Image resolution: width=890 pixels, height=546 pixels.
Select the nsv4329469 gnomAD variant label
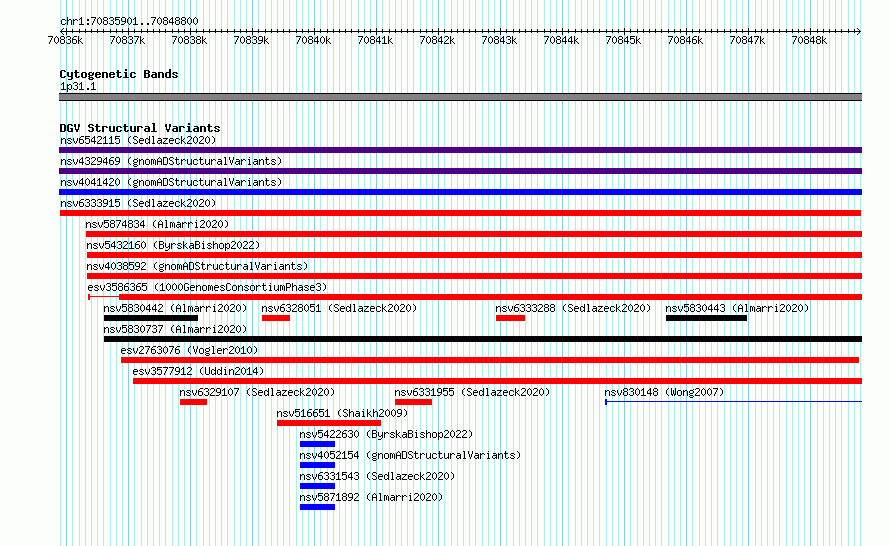pos(171,161)
